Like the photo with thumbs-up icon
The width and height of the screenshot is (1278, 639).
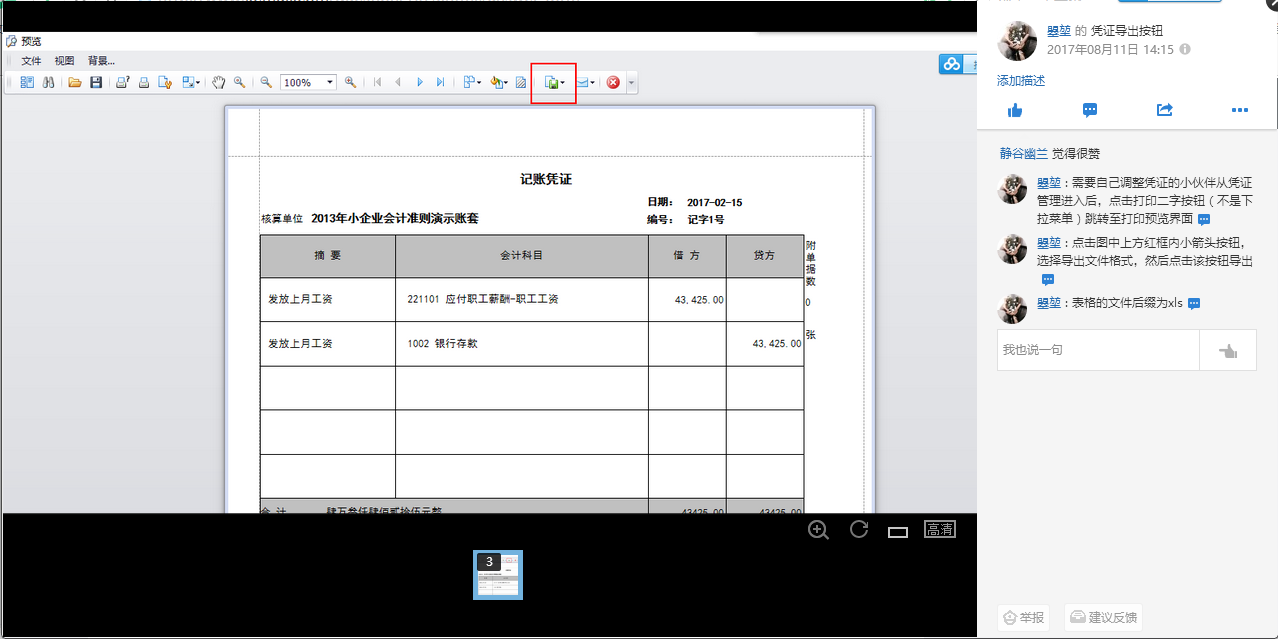click(x=1015, y=110)
